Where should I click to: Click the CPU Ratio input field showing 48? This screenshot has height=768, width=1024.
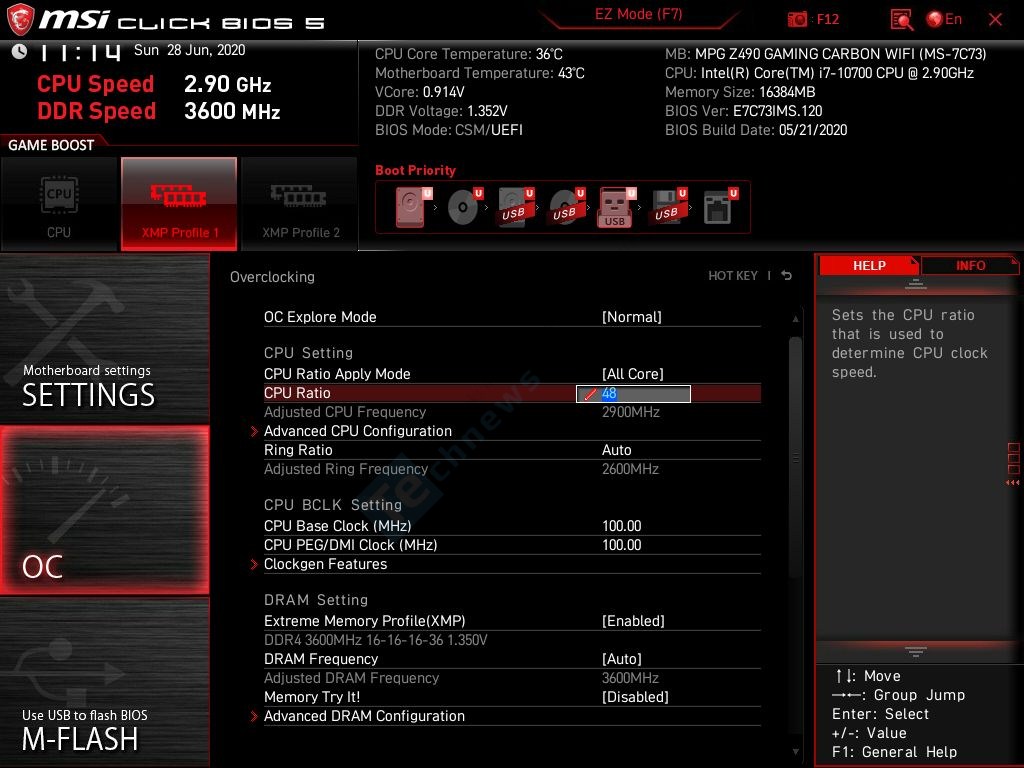(633, 393)
